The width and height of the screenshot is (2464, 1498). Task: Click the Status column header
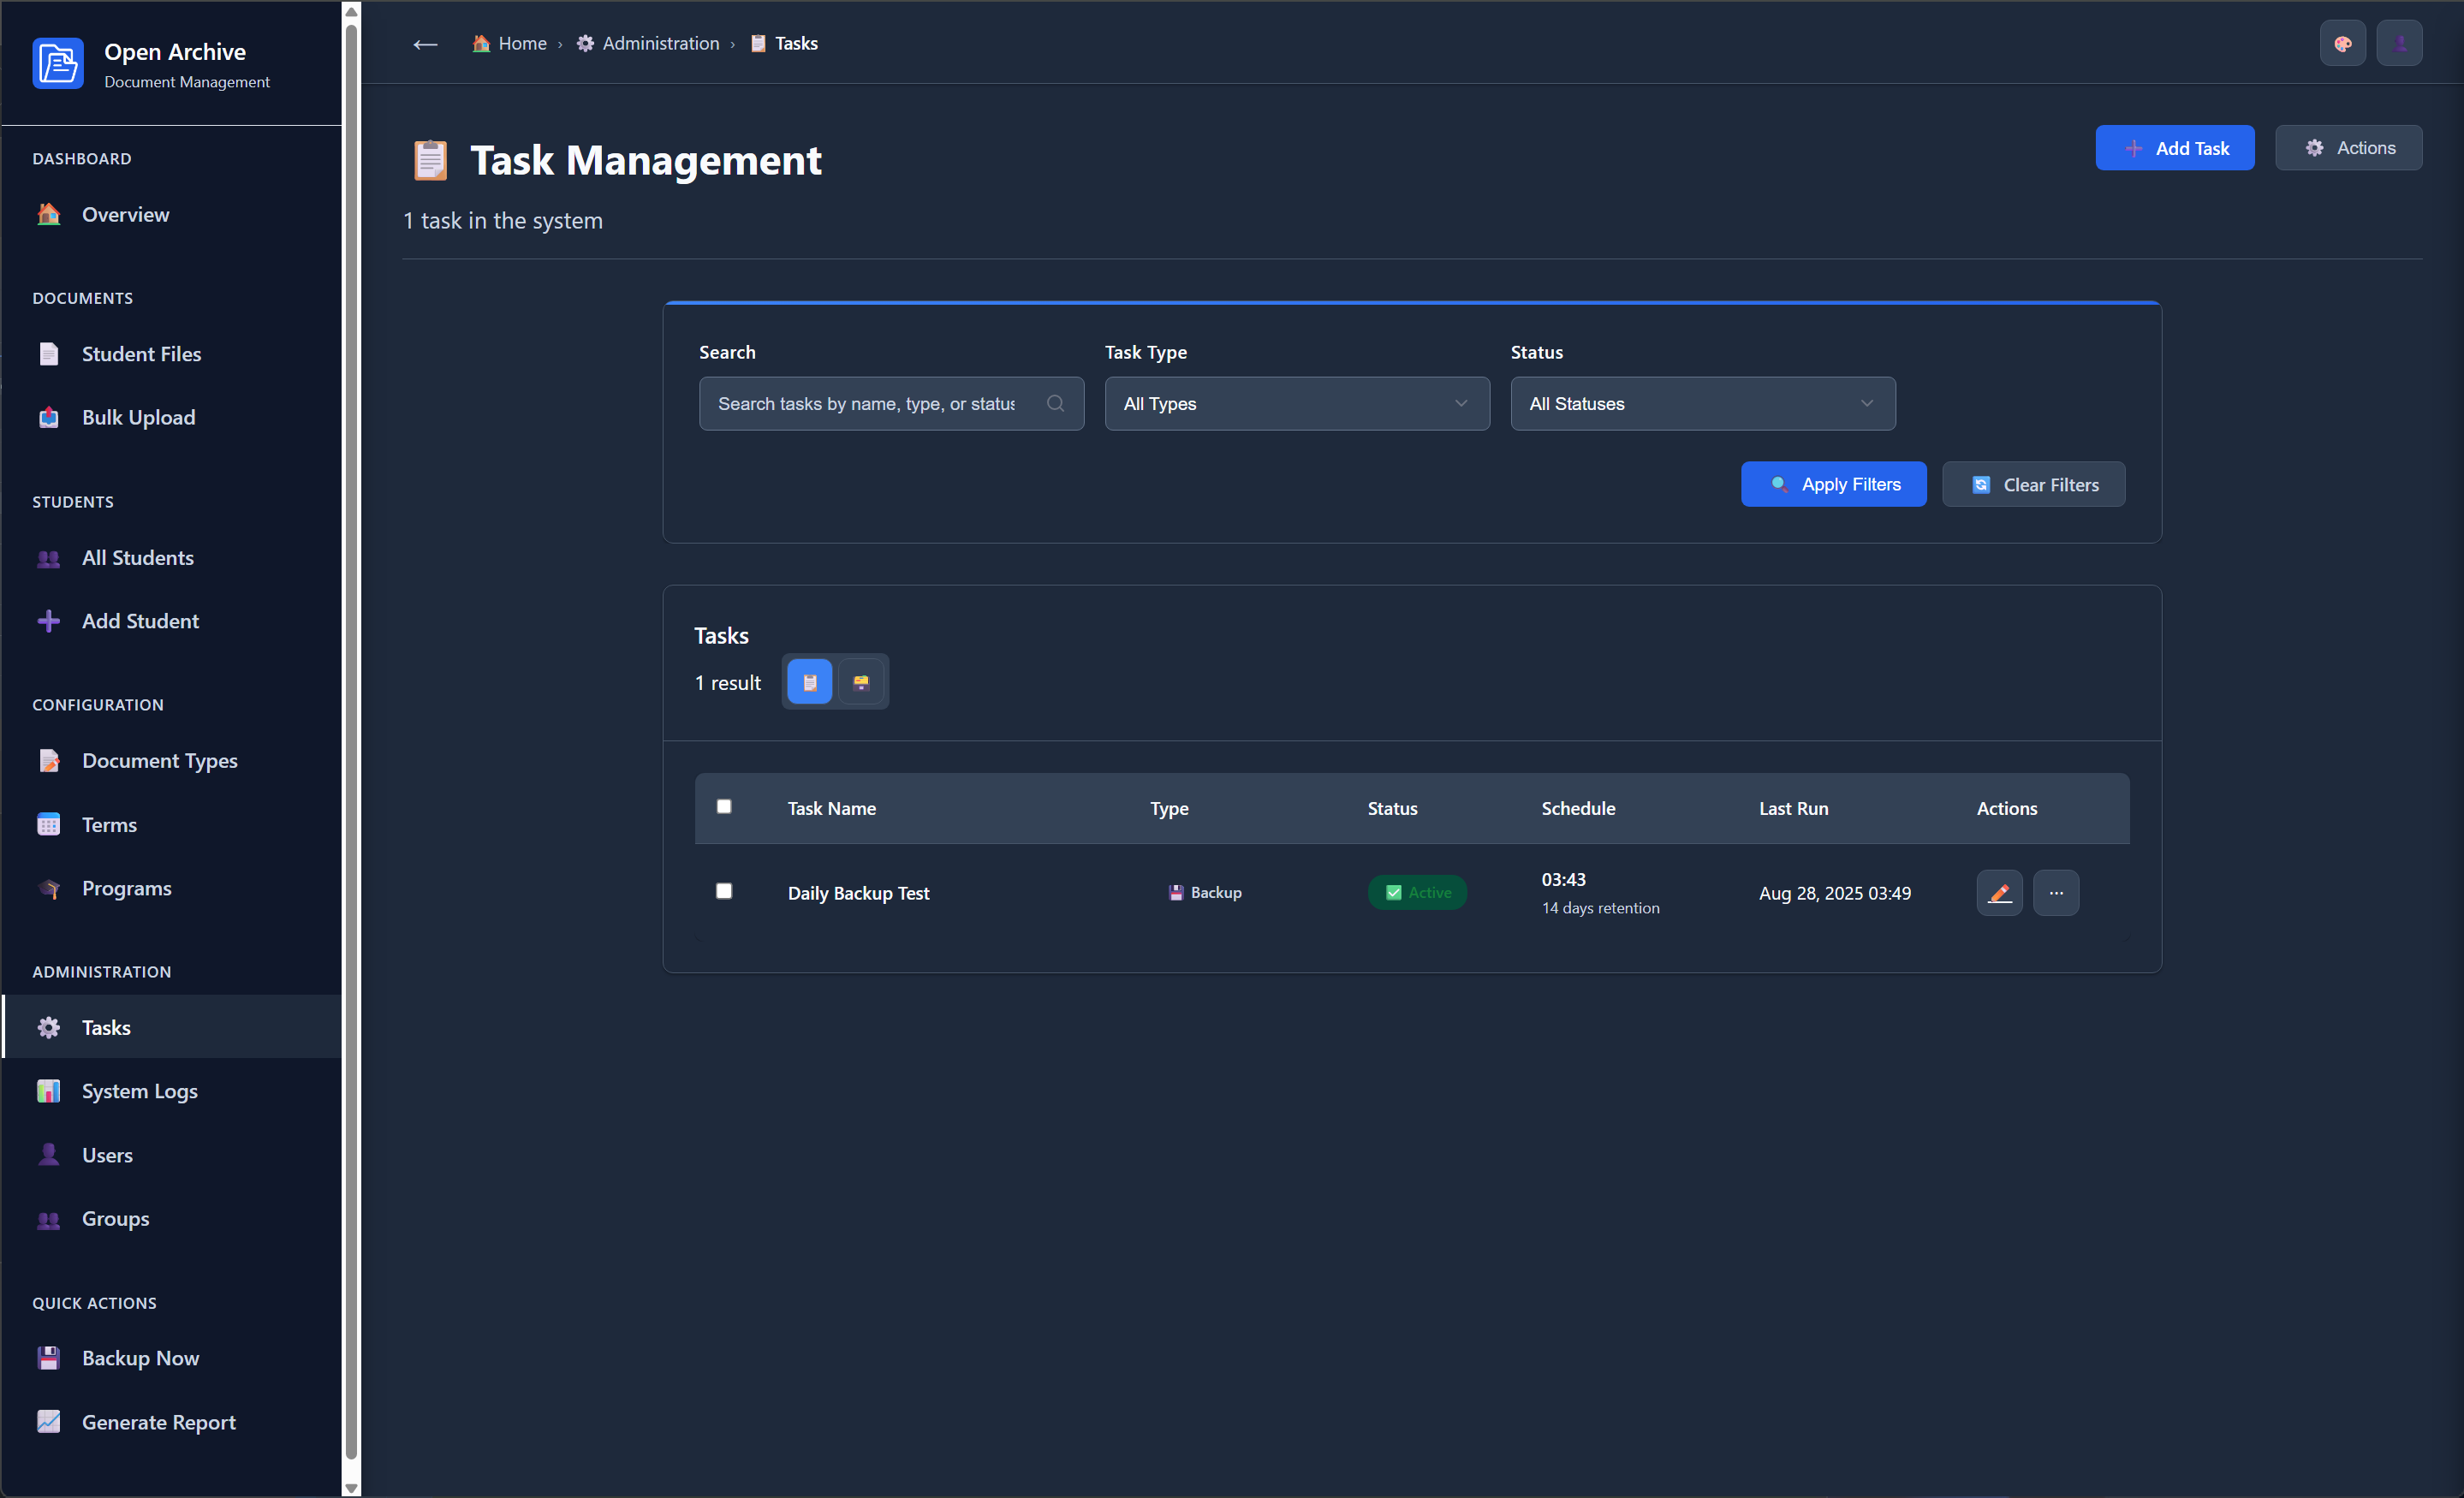click(x=1392, y=808)
